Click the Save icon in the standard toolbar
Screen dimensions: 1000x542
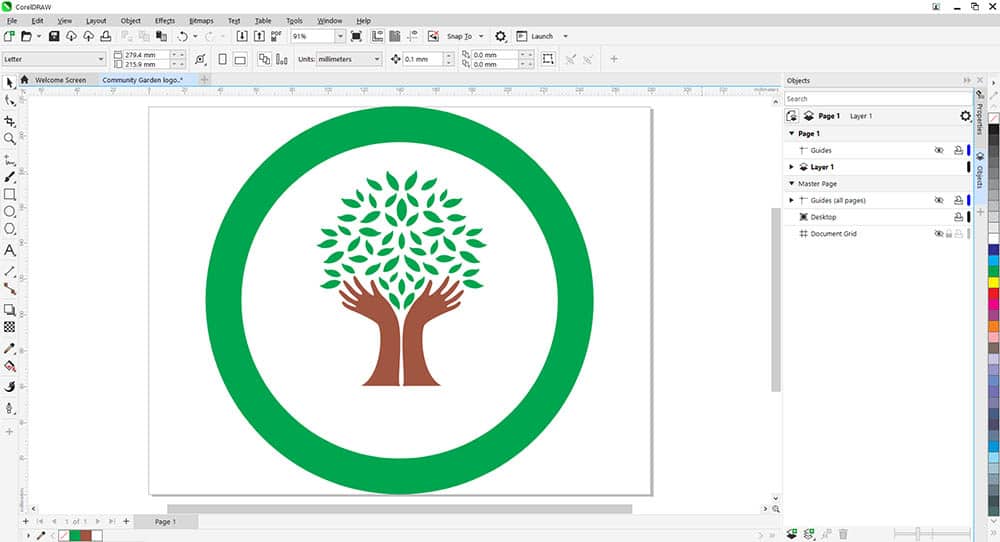click(x=54, y=36)
